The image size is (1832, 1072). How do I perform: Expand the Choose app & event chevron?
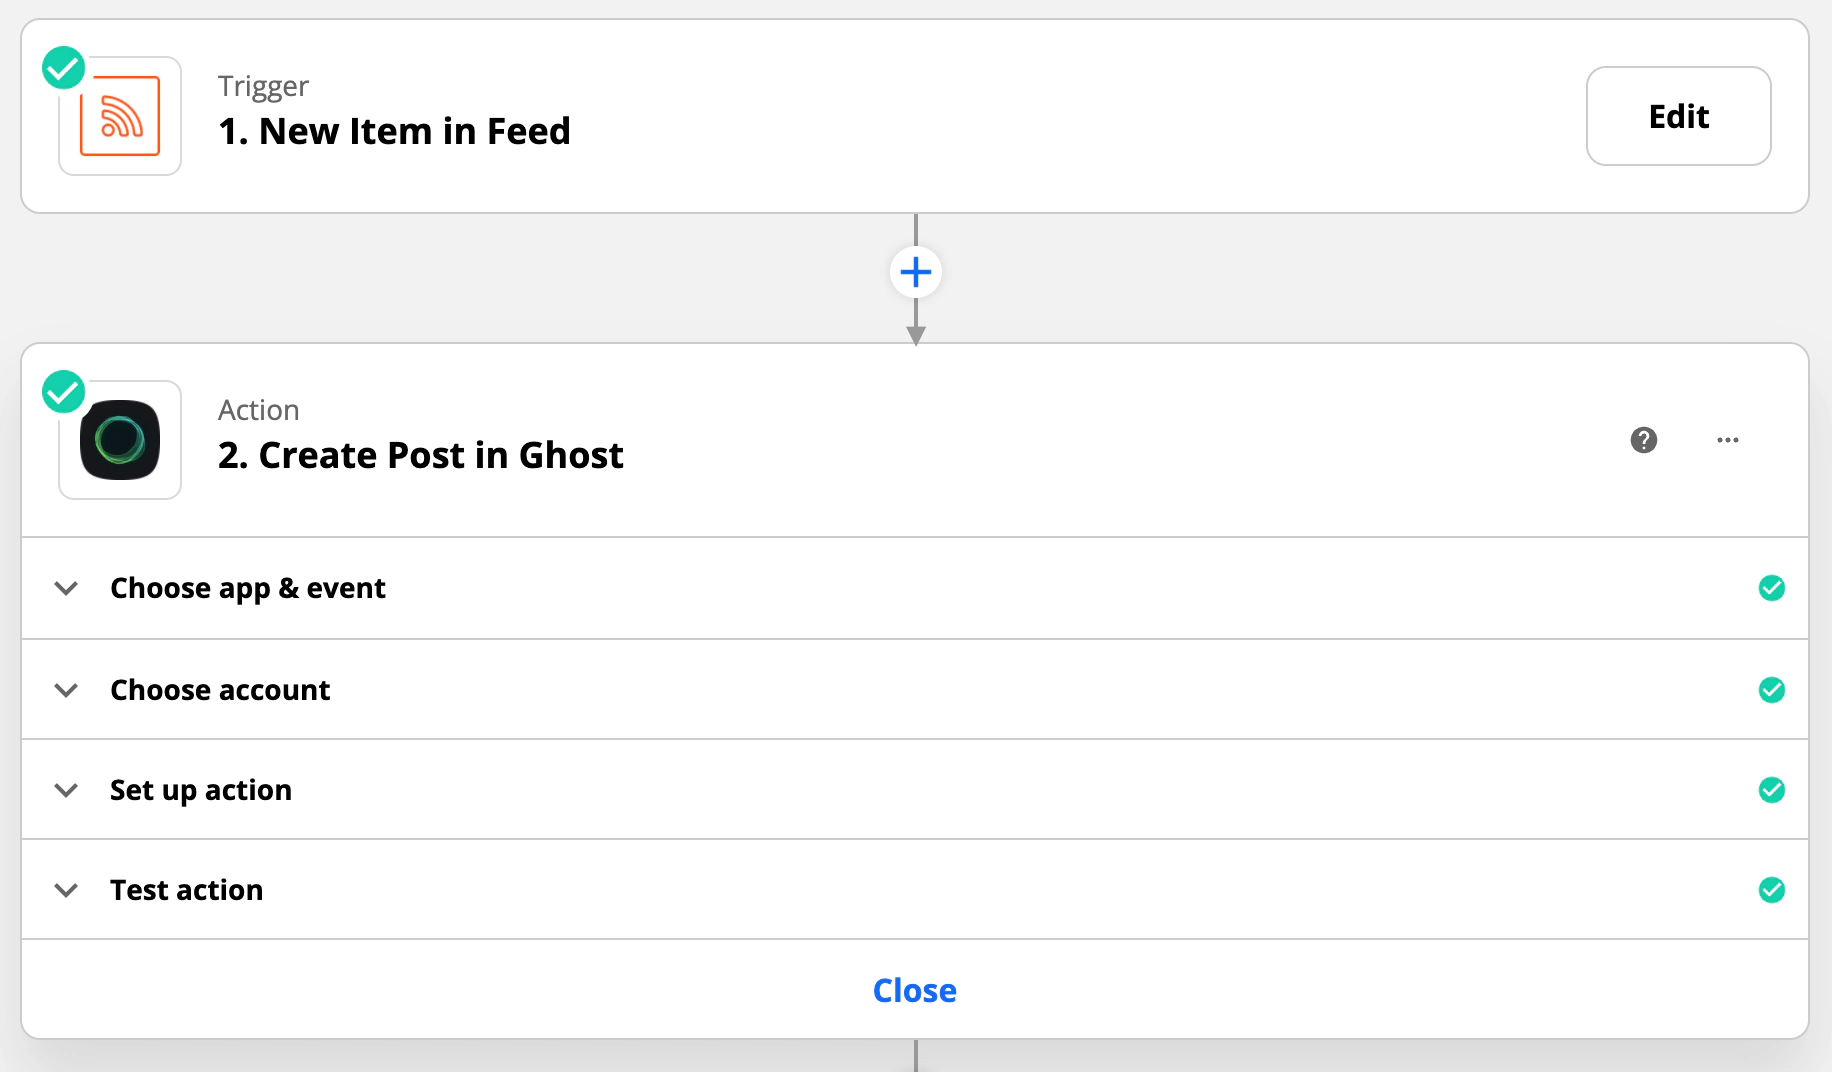click(66, 588)
